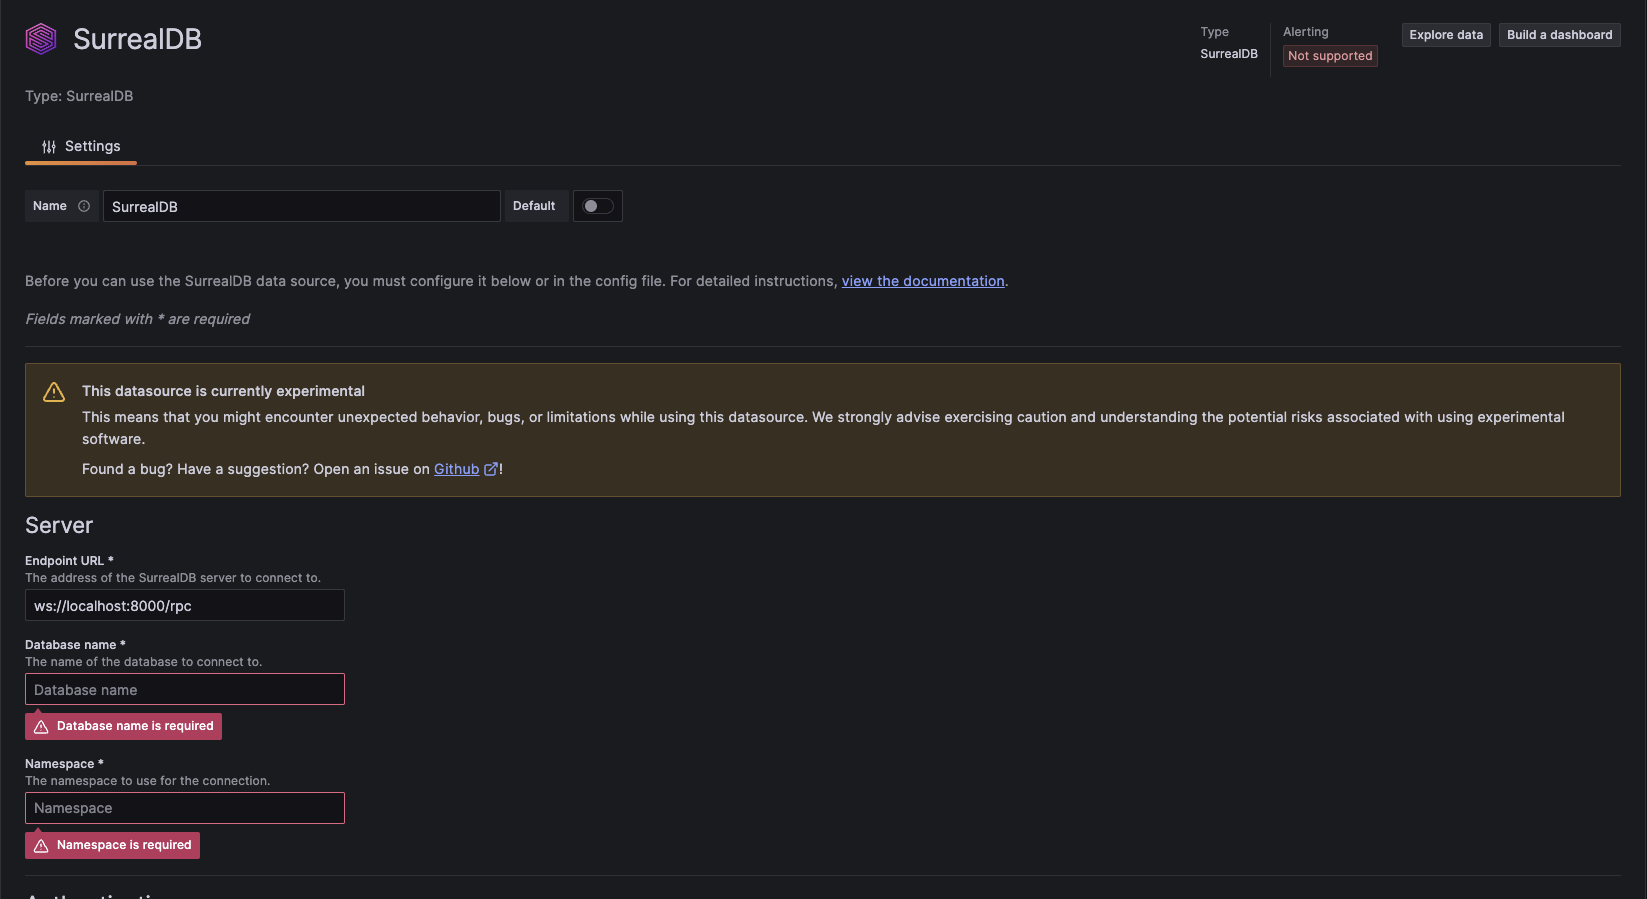Viewport: 1647px width, 899px height.
Task: Click the Explore data button
Action: [x=1446, y=35]
